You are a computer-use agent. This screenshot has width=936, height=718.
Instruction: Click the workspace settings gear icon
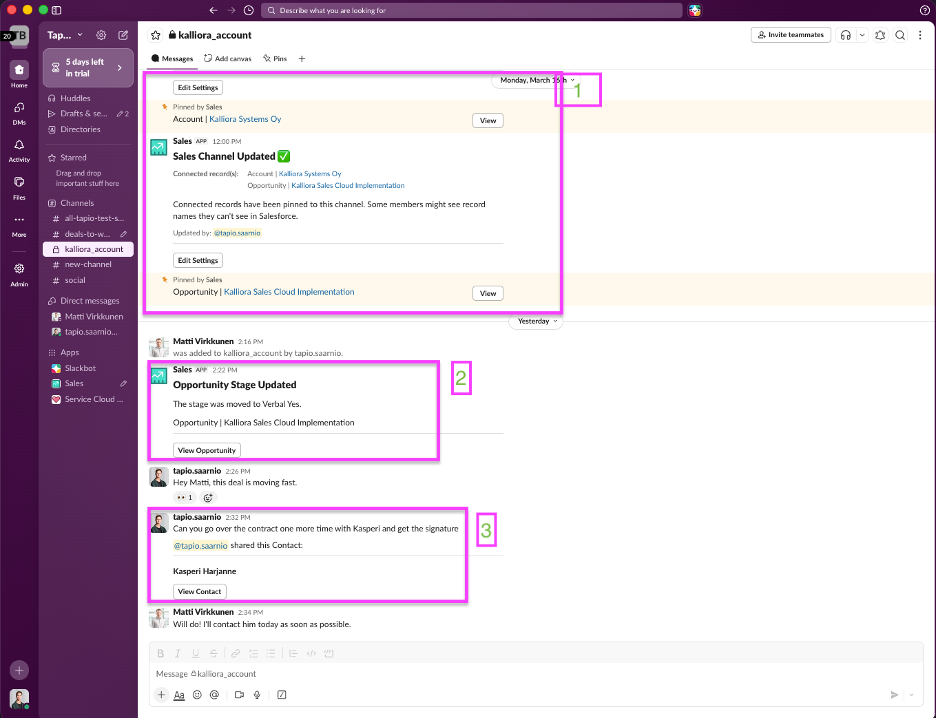[101, 35]
